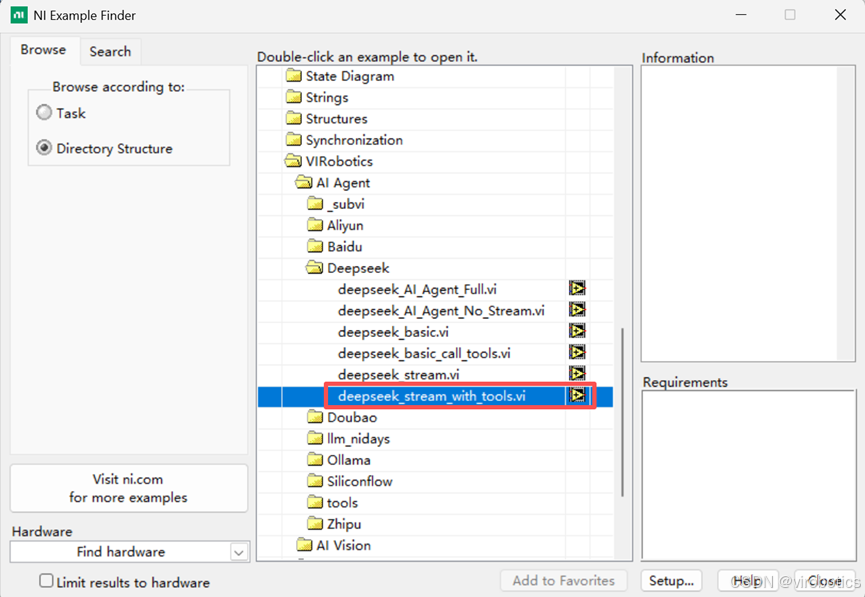Click the Help button
Viewport: 865px width, 597px height.
tap(747, 580)
